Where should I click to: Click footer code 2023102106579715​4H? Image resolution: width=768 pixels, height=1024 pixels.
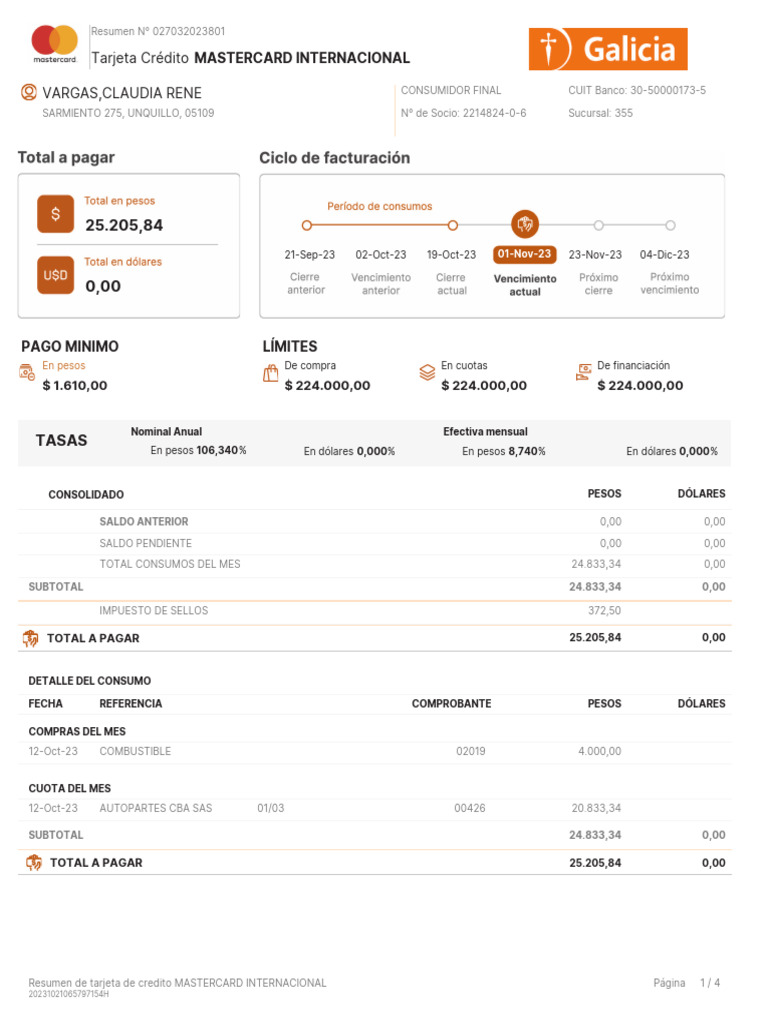point(69,995)
